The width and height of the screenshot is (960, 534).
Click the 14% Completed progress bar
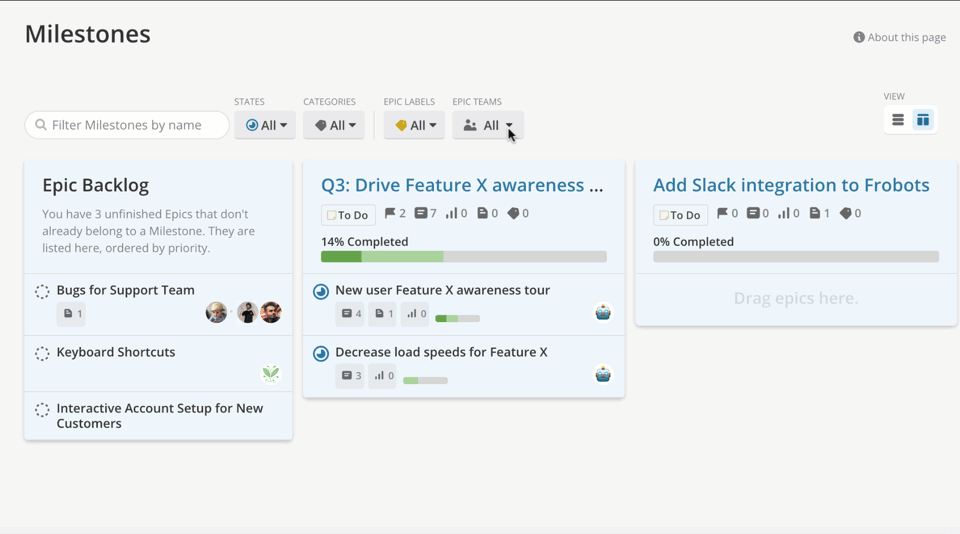pos(463,257)
